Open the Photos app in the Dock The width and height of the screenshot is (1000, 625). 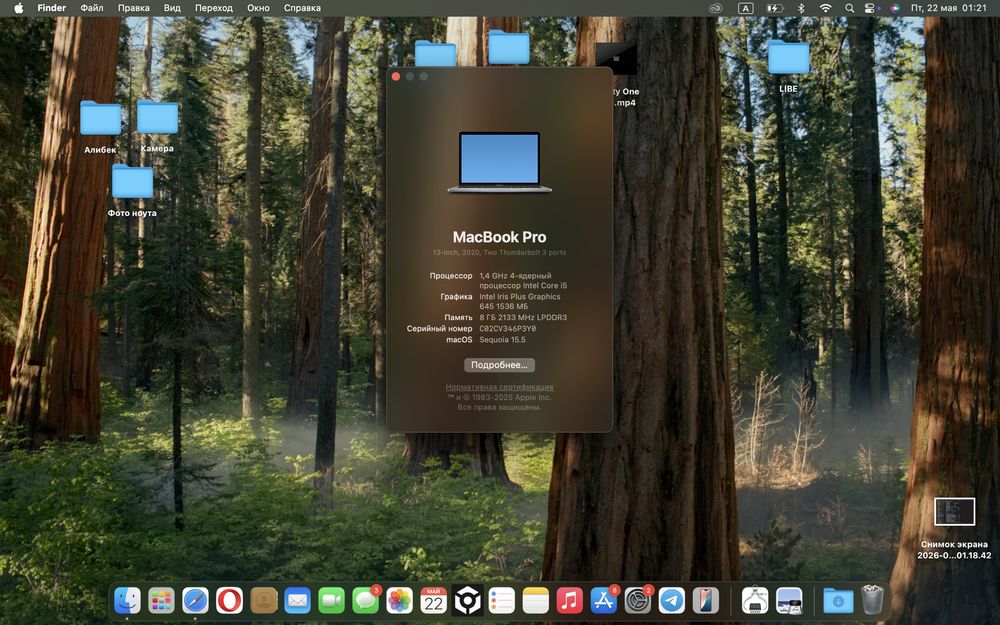coord(400,600)
